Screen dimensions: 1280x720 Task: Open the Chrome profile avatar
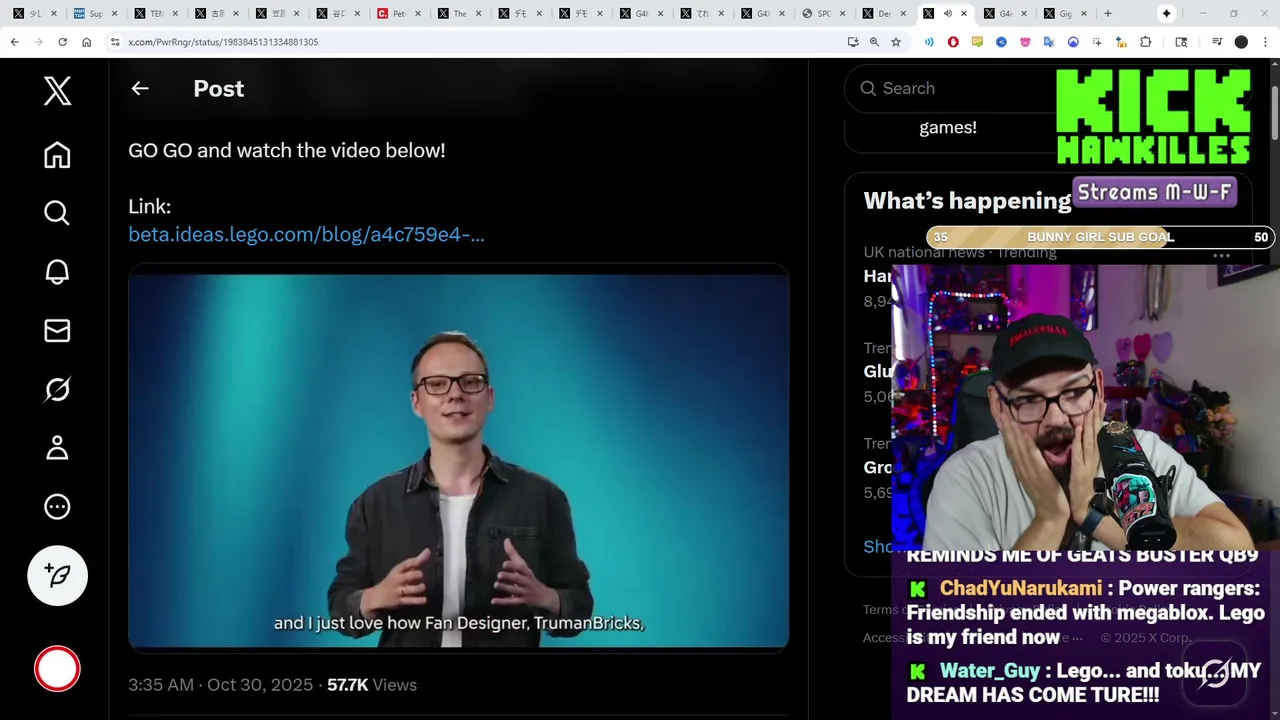tap(1241, 42)
